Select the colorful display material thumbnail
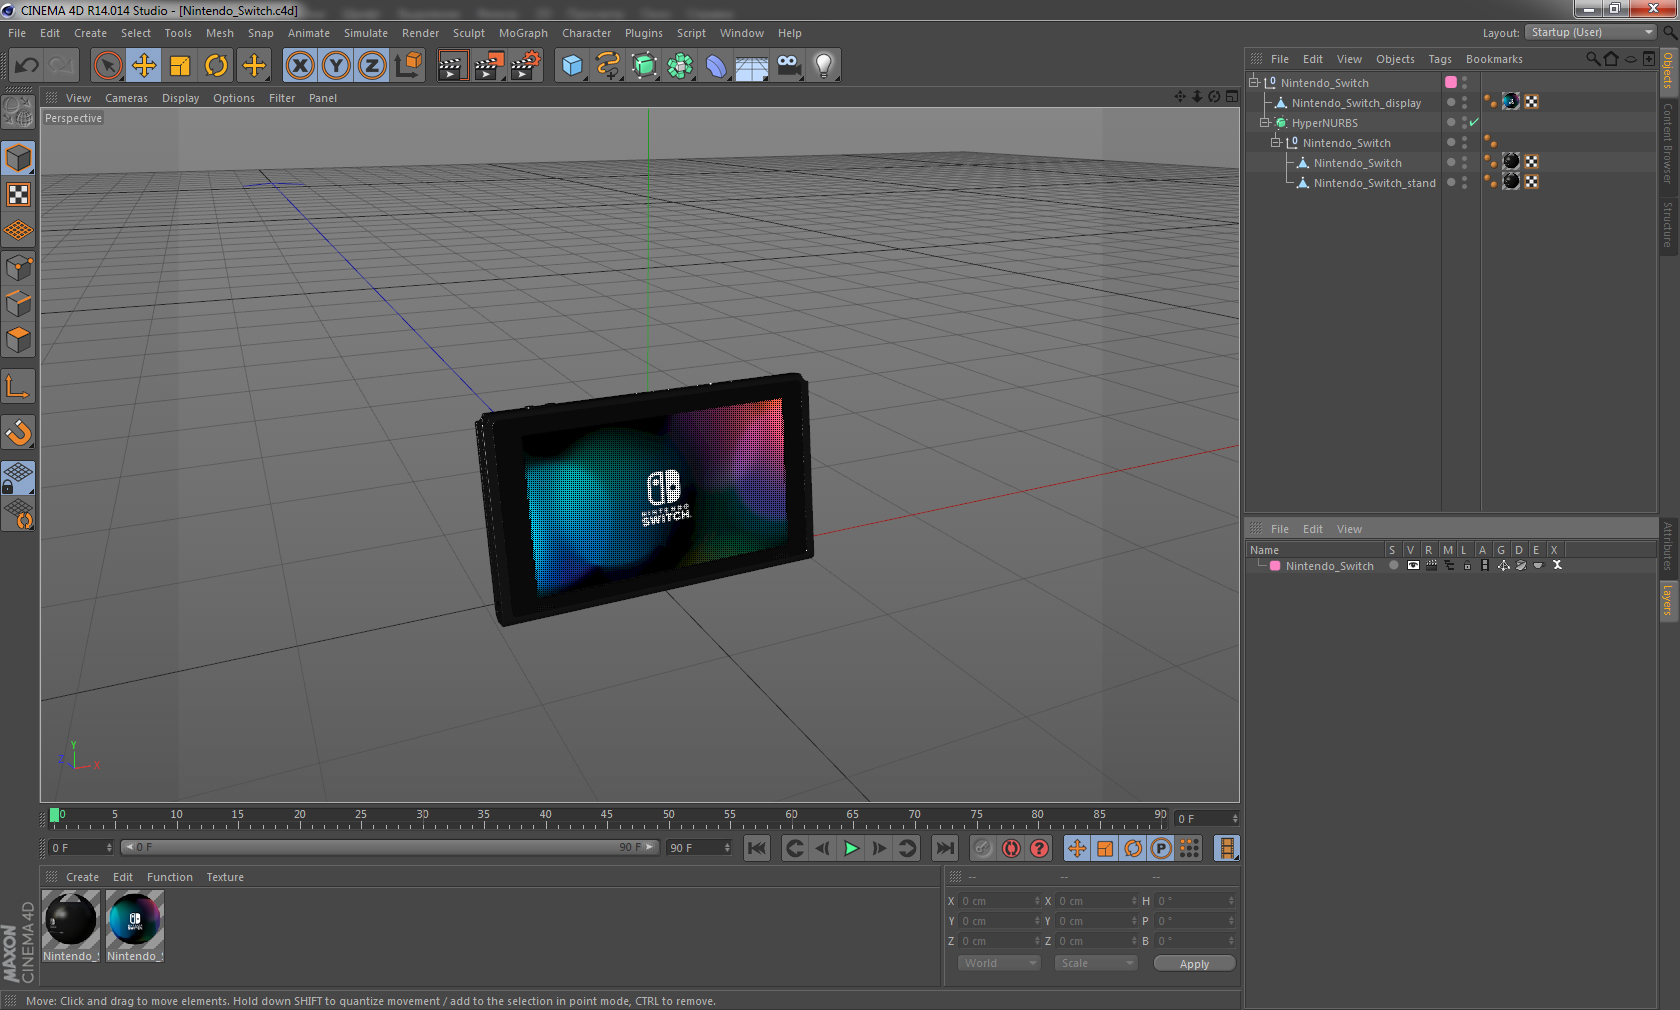This screenshot has height=1010, width=1680. (x=135, y=919)
